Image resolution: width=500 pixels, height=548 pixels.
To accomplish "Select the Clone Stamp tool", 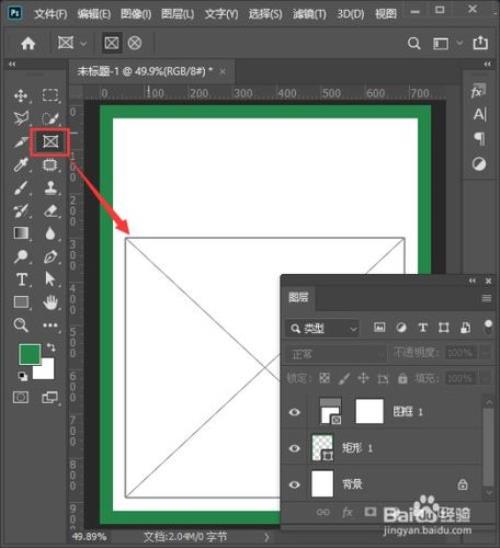I will click(50, 188).
